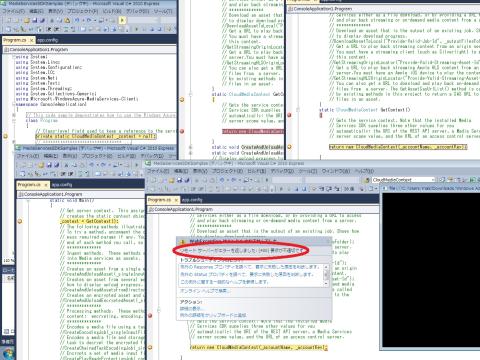Click the highlighted Start Debugging icon in top-left window
The height and width of the screenshot is (360, 480).
[122, 21]
